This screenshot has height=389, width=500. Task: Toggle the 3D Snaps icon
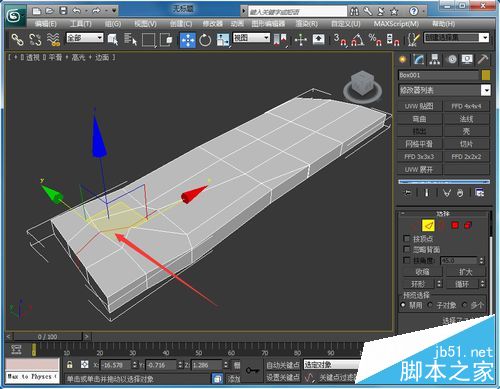click(x=340, y=40)
